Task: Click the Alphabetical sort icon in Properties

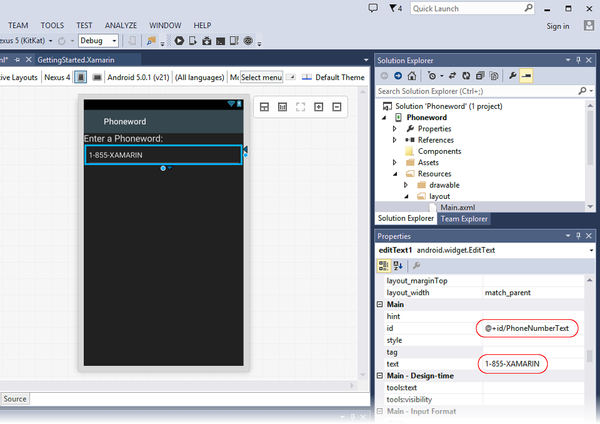Action: tap(398, 265)
